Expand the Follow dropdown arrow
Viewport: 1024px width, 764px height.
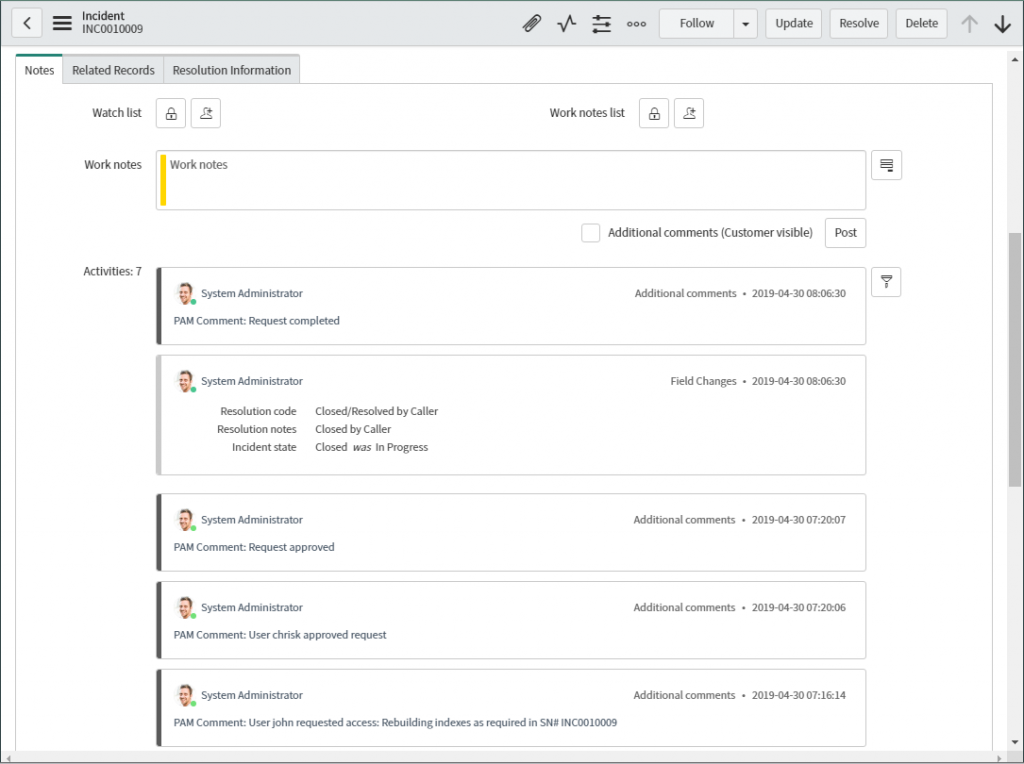pyautogui.click(x=745, y=24)
